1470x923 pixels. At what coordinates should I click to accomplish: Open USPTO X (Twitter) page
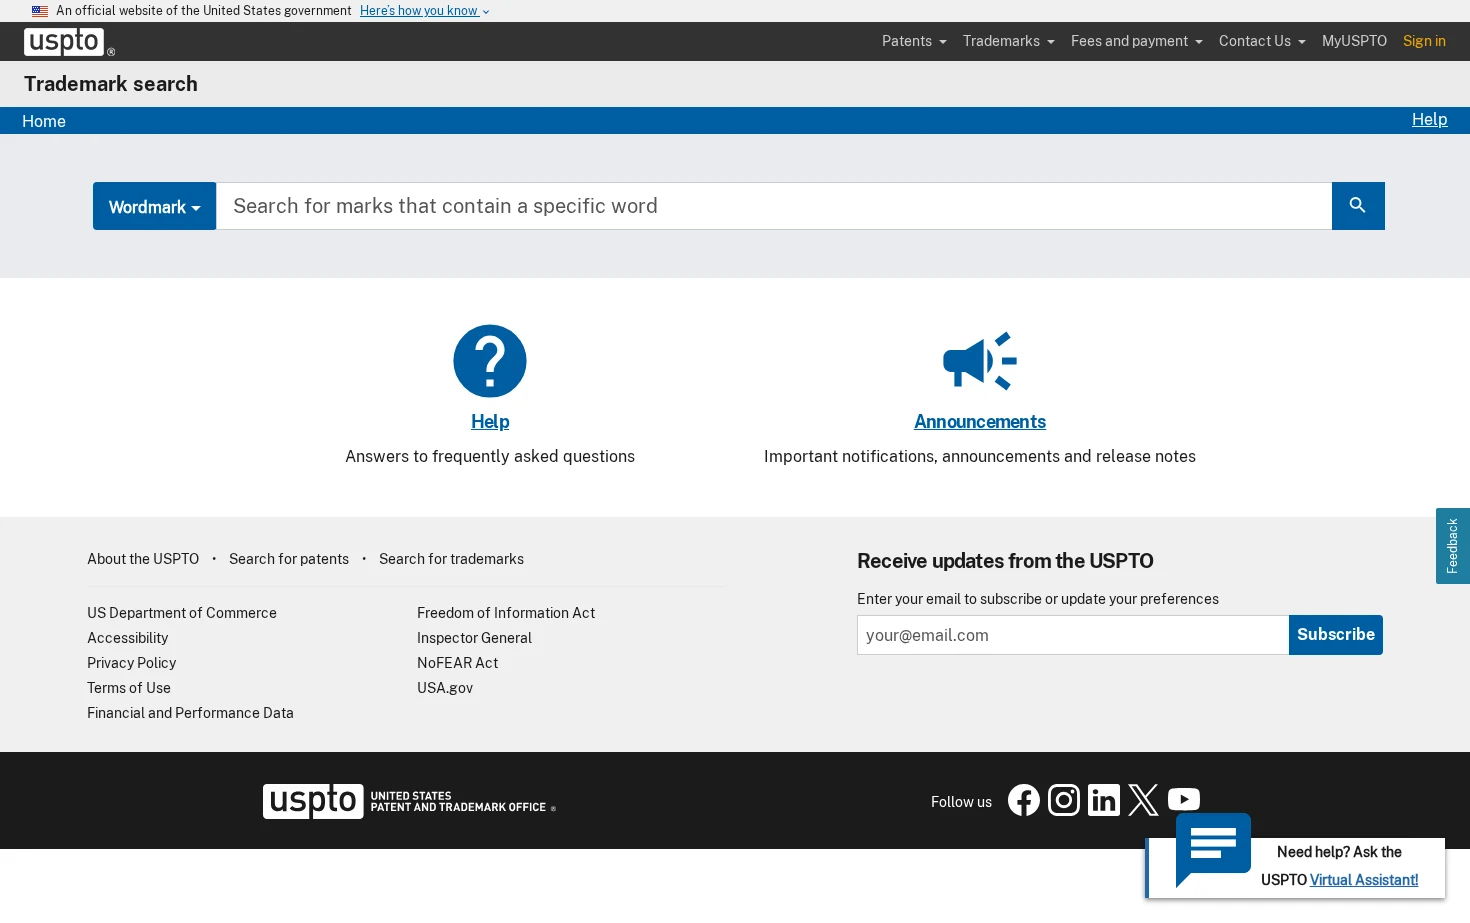coord(1144,800)
